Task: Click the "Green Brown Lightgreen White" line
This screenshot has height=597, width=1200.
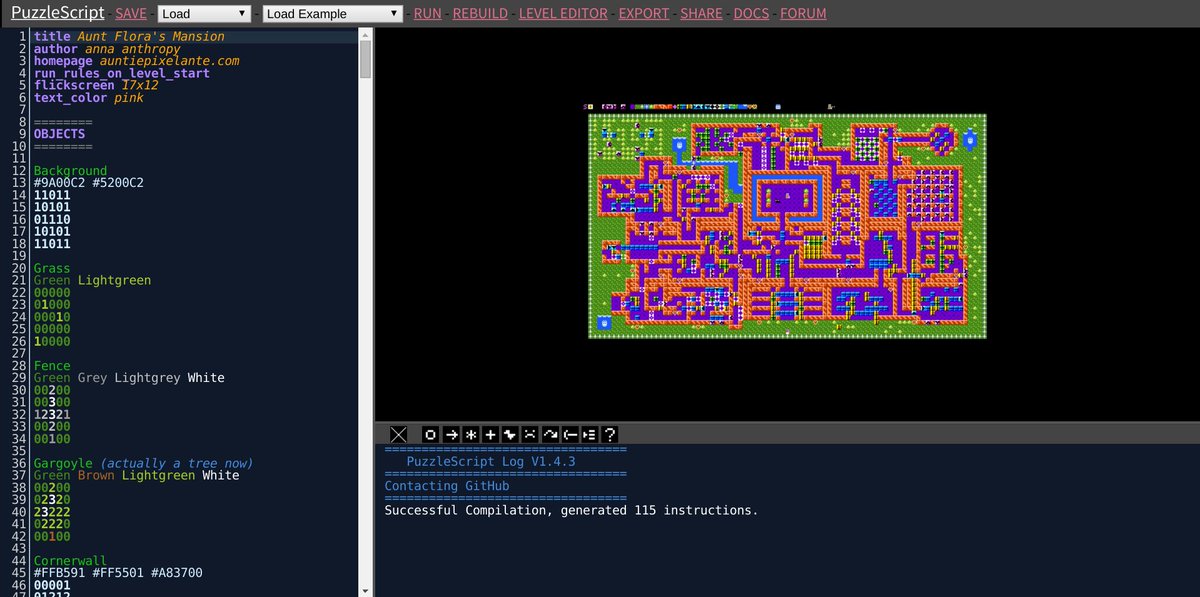Action: click(137, 476)
